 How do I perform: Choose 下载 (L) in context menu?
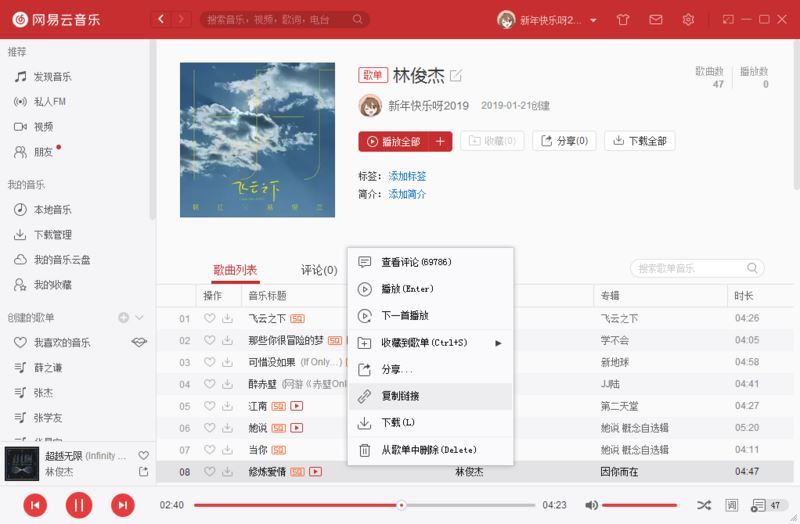431,423
